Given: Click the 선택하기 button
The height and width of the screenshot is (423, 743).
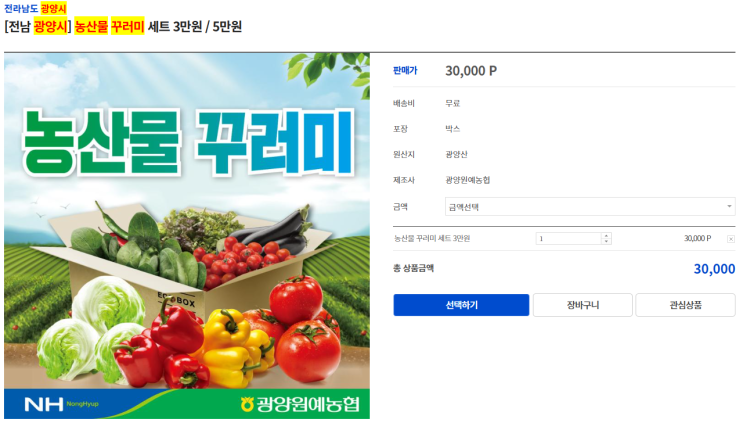Looking at the screenshot, I should tap(461, 305).
